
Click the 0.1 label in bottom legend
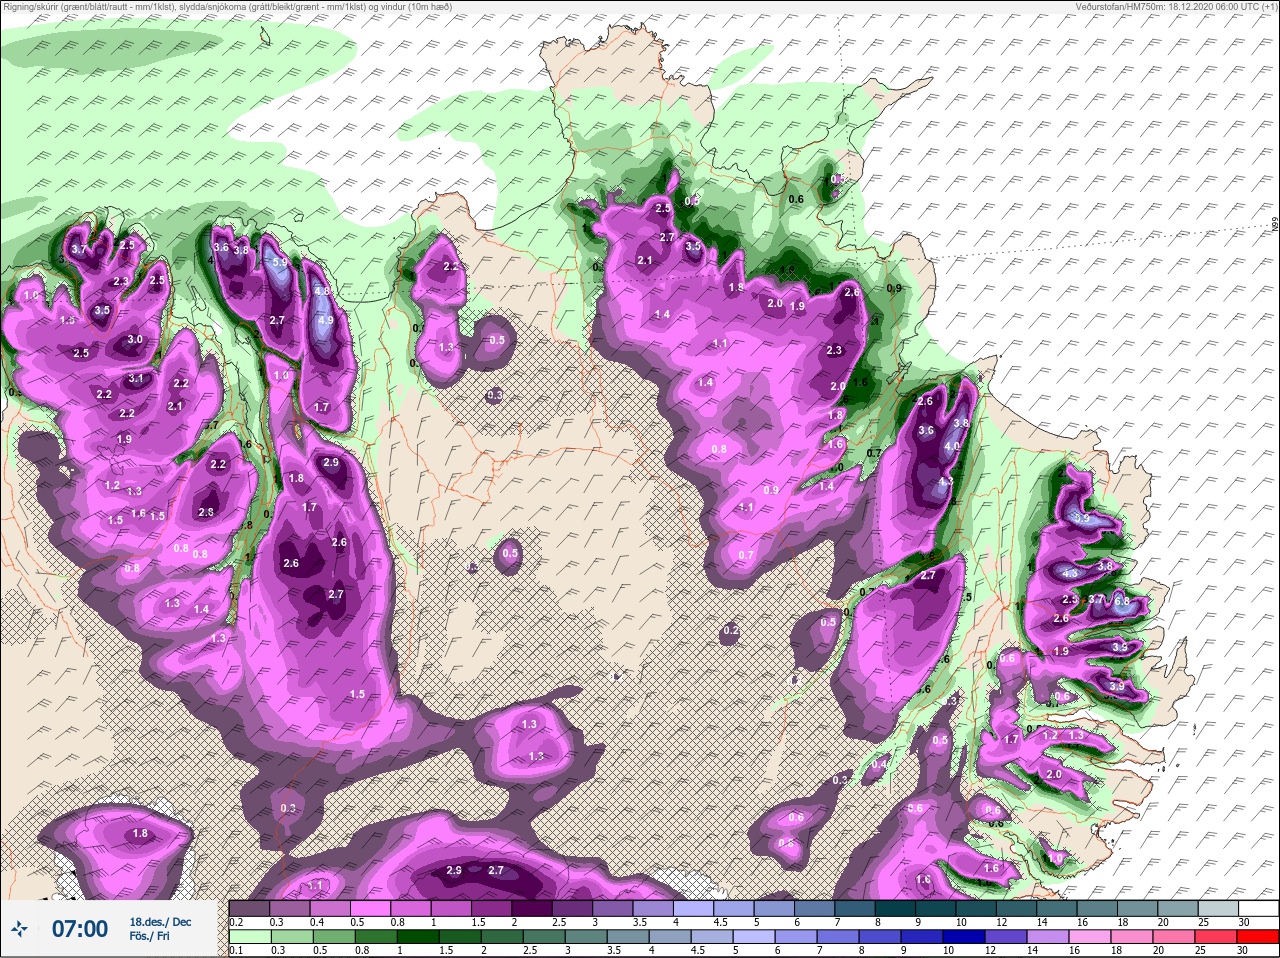click(x=235, y=949)
